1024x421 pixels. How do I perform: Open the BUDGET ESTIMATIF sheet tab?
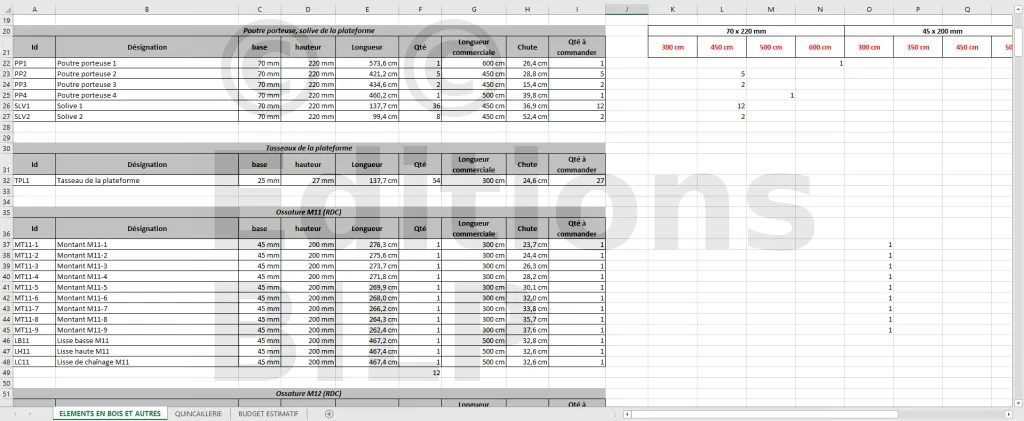click(268, 414)
